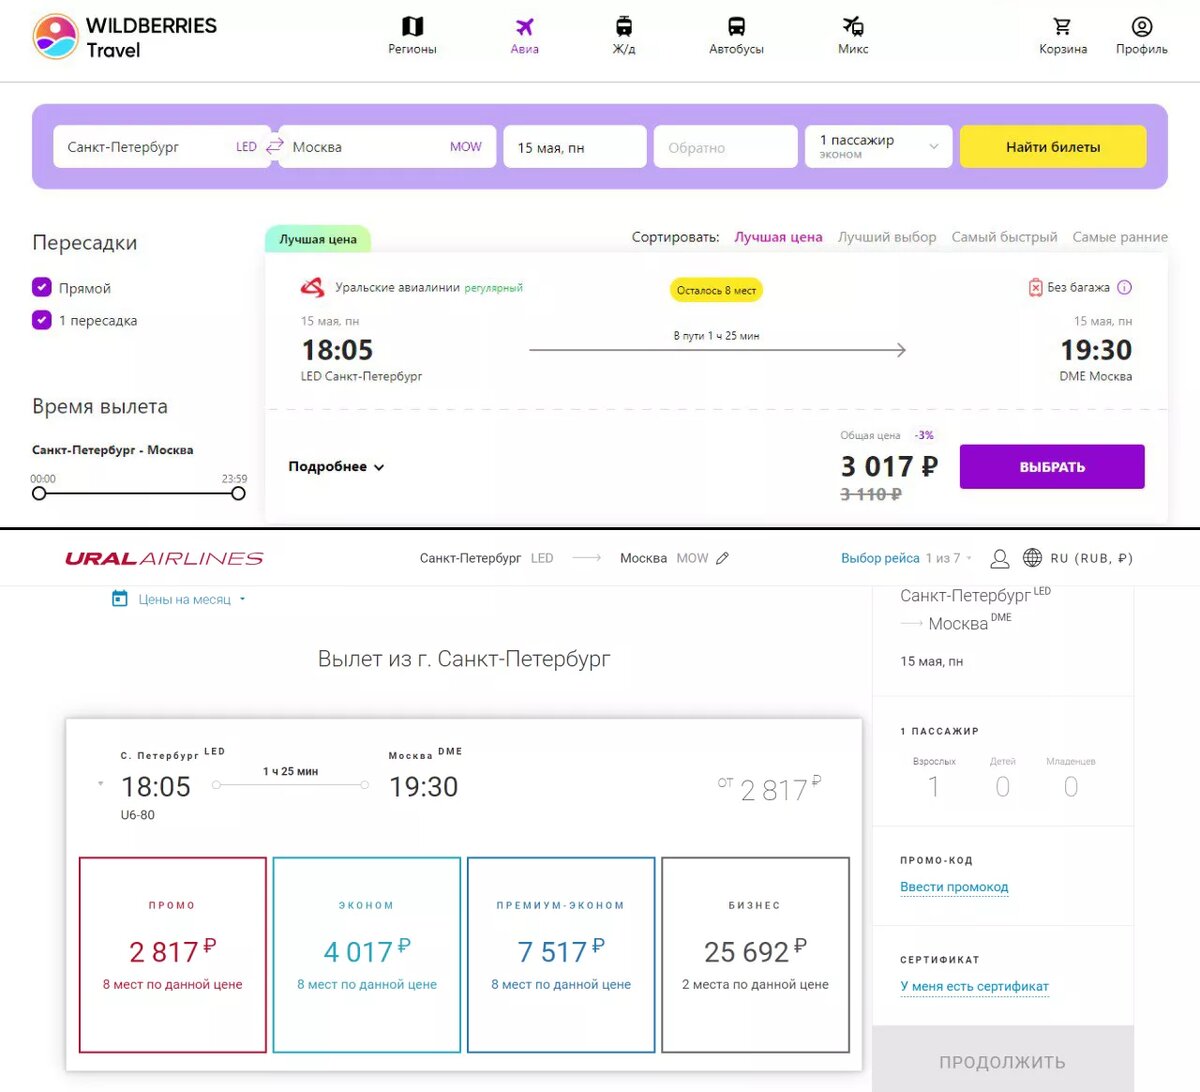The width and height of the screenshot is (1200, 1092).
Task: Click the Уральские авиалинии airline logo
Action: [313, 288]
